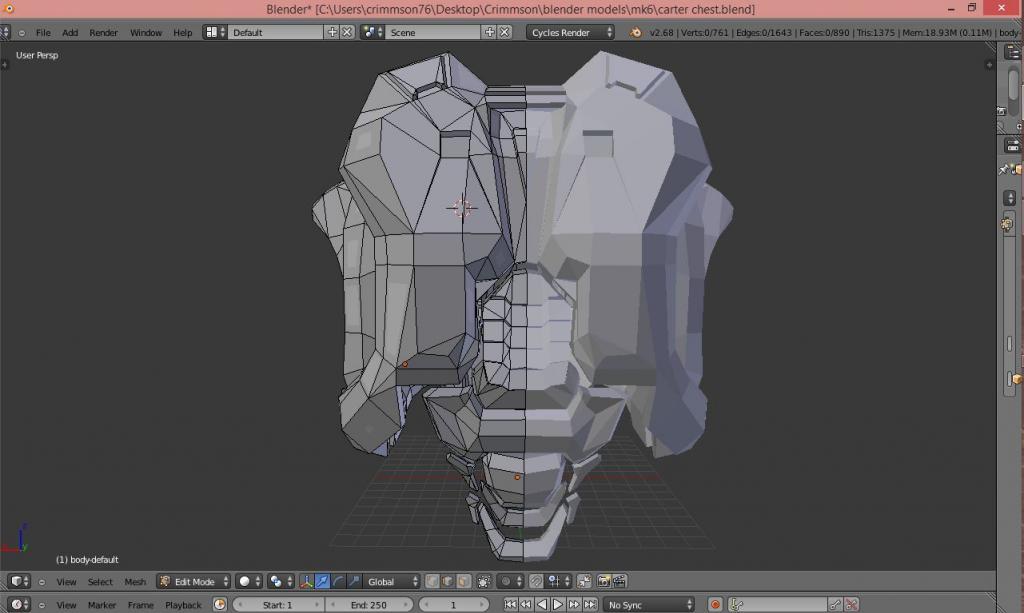Open the Edit Mode selector
Image resolution: width=1024 pixels, height=613 pixels.
[x=194, y=581]
